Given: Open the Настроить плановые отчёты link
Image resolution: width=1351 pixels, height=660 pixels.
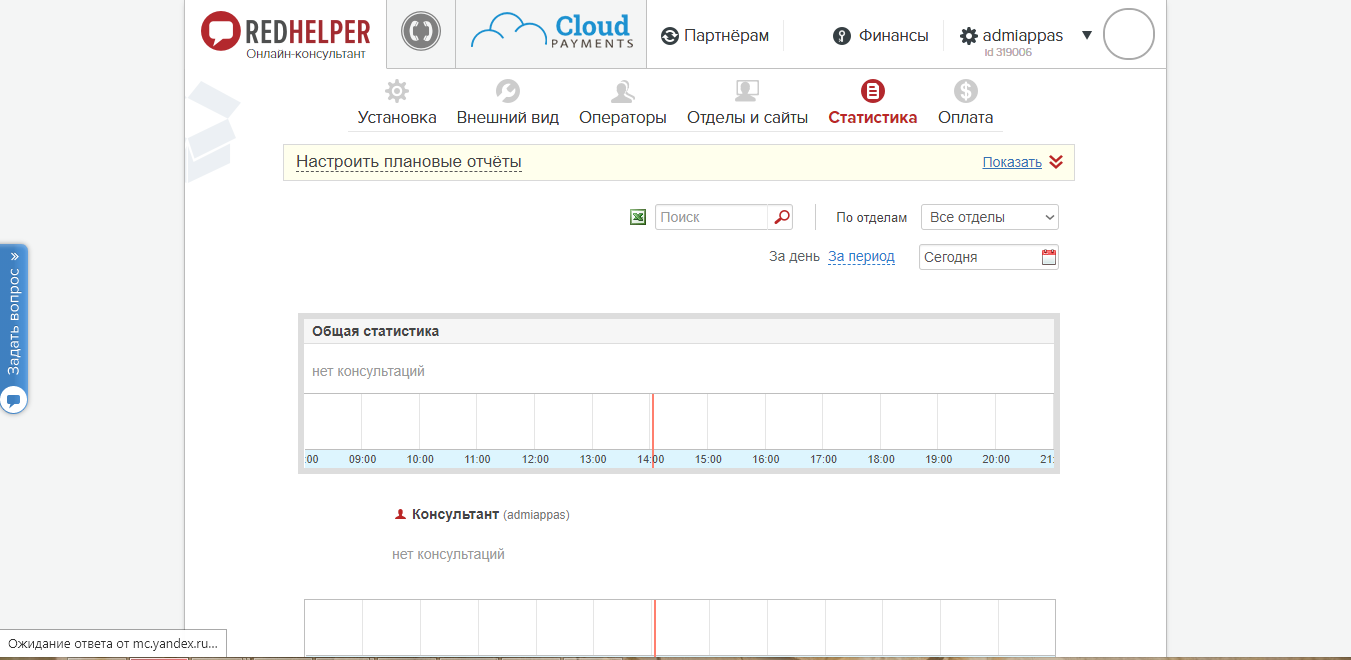Looking at the screenshot, I should 409,160.
